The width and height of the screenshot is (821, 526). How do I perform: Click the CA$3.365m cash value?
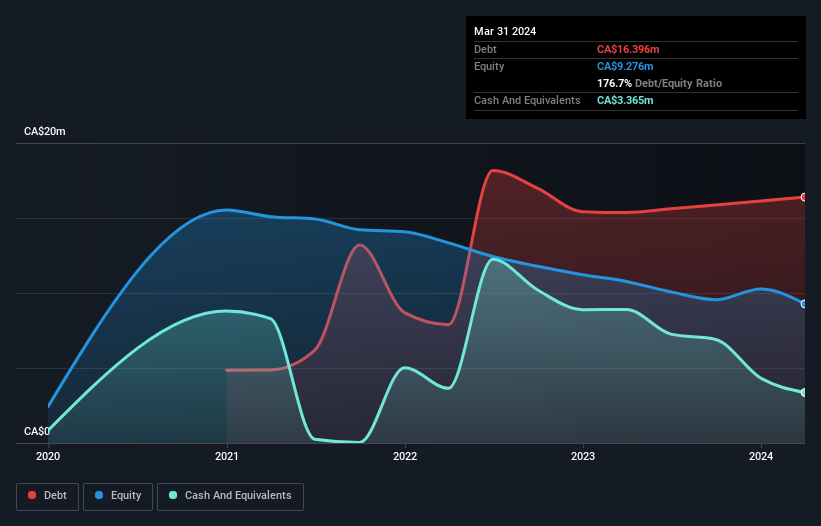click(x=625, y=100)
